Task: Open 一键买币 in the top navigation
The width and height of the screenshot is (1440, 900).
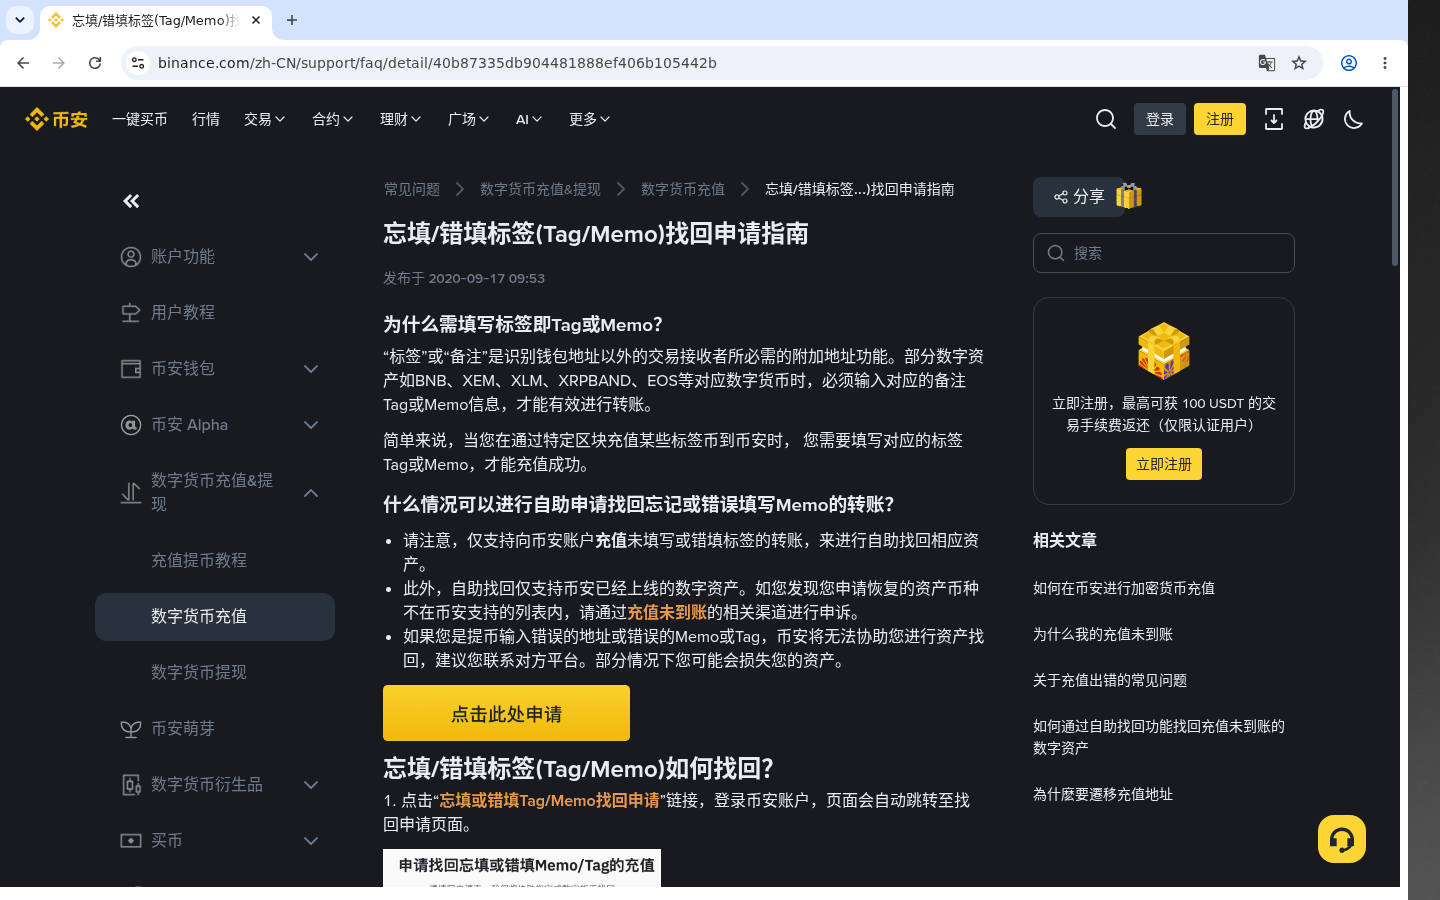Action: coord(140,119)
